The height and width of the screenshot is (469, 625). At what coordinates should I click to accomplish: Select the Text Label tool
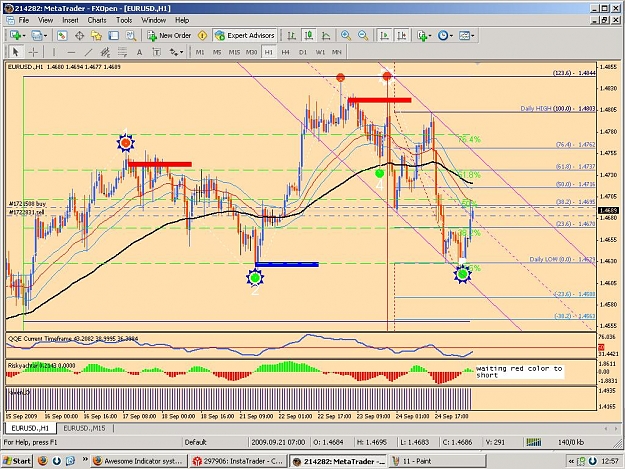point(156,52)
